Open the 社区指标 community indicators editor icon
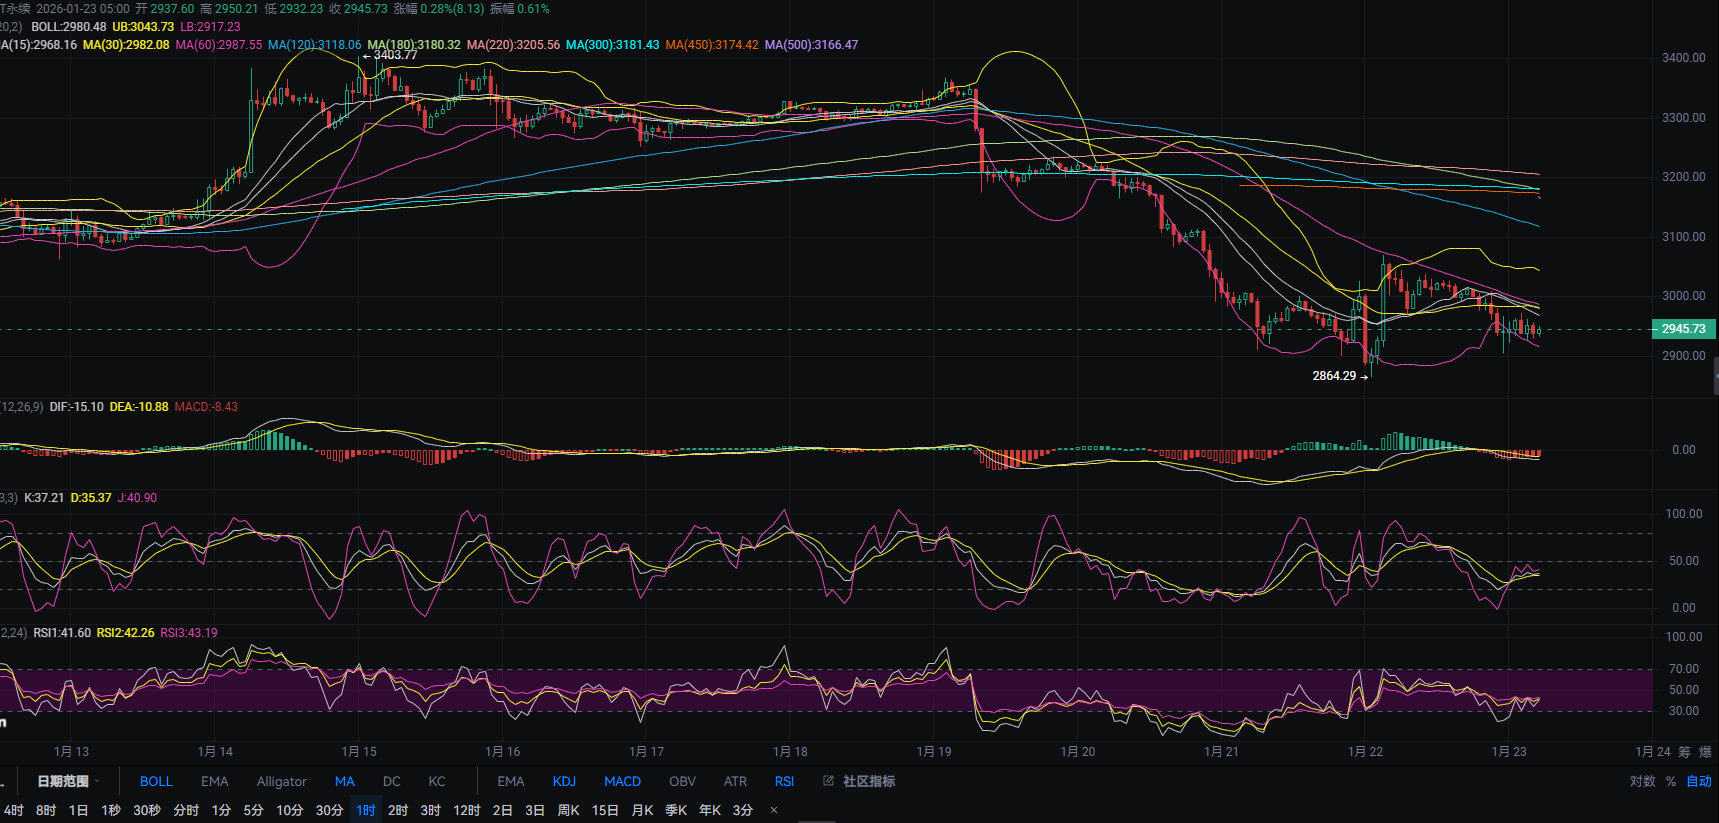The width and height of the screenshot is (1719, 823). click(828, 781)
